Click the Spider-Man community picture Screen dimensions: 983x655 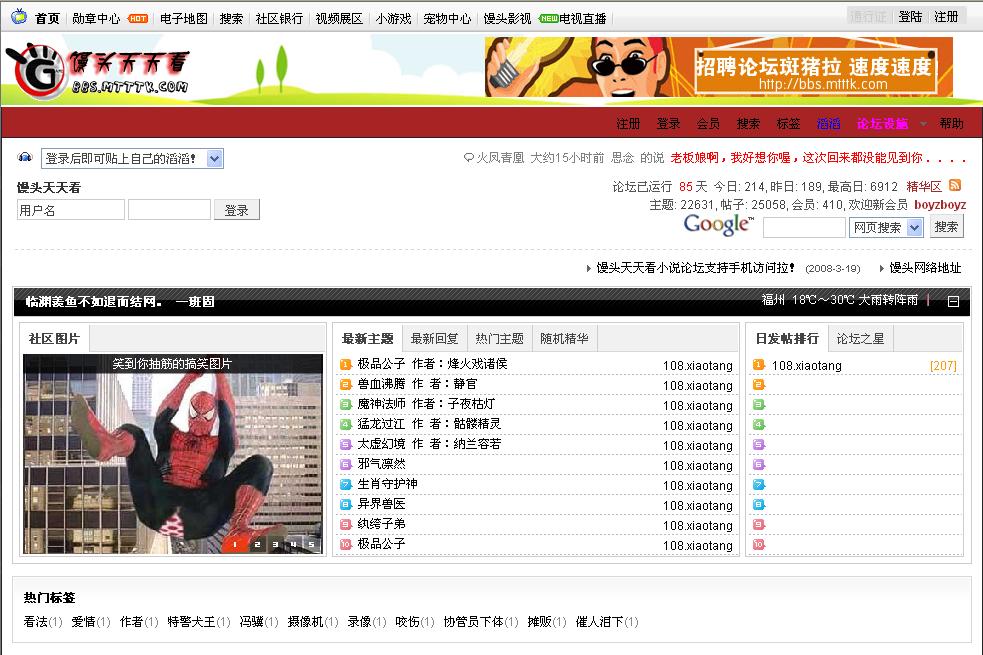pyautogui.click(x=172, y=455)
